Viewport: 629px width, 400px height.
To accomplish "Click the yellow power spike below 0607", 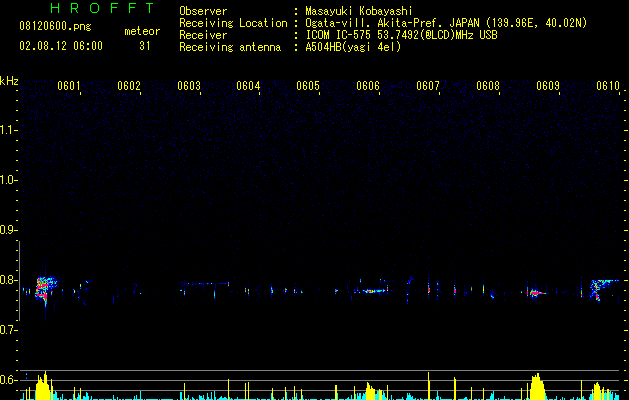I will (428, 386).
